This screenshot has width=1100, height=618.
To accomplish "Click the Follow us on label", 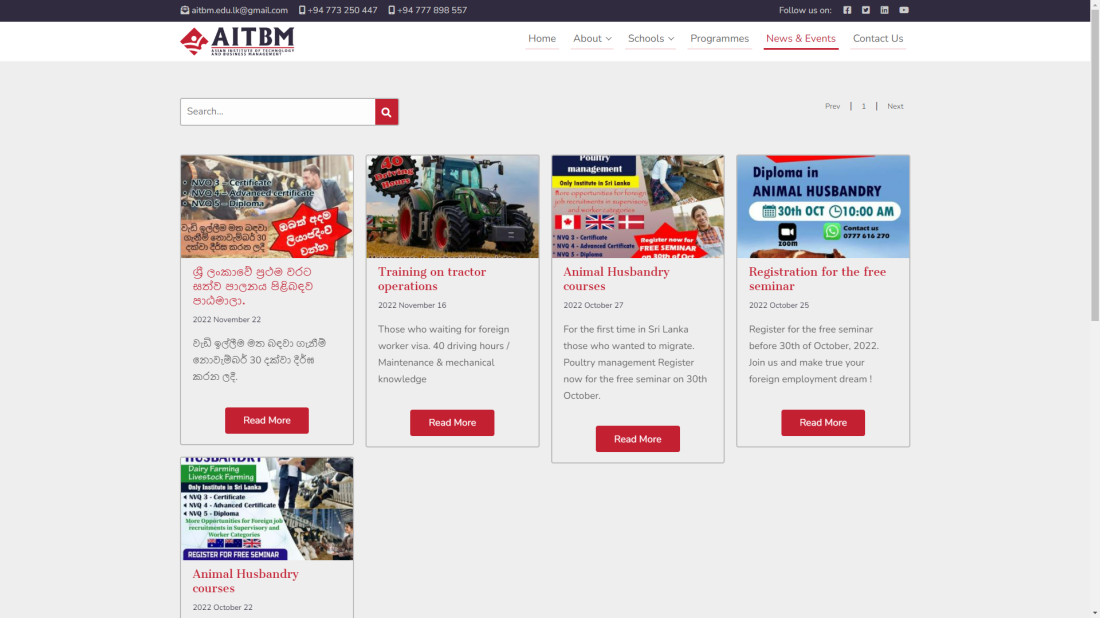I will [x=805, y=11].
